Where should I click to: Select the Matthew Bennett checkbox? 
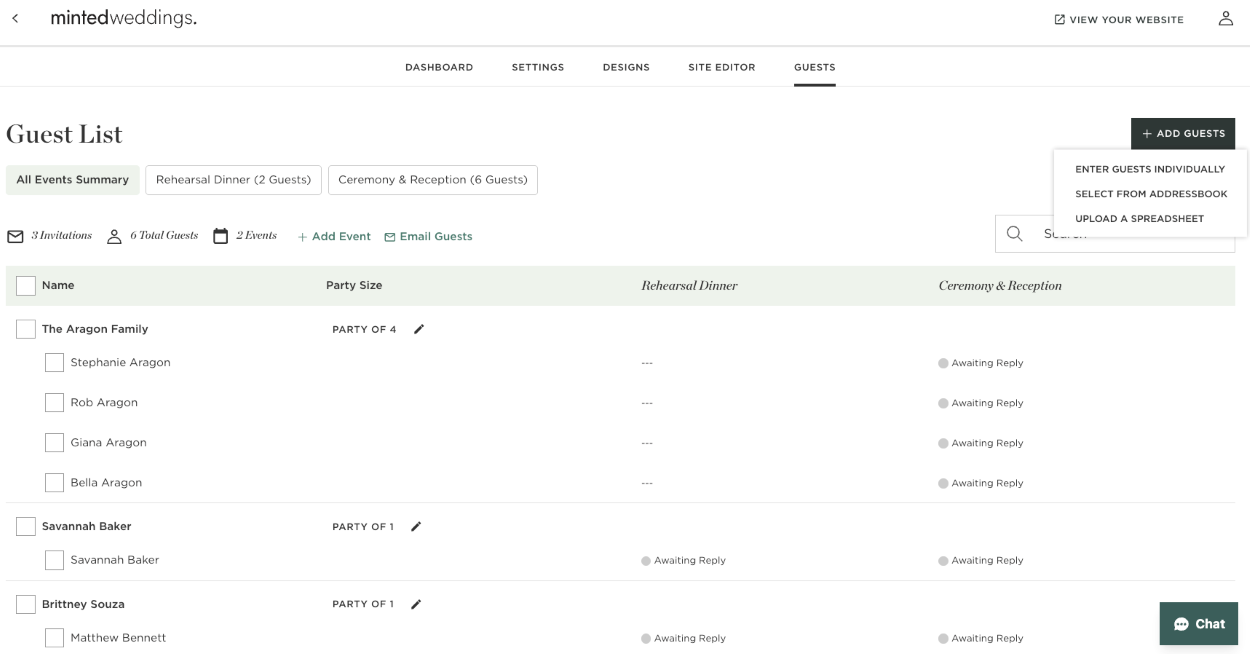(54, 638)
